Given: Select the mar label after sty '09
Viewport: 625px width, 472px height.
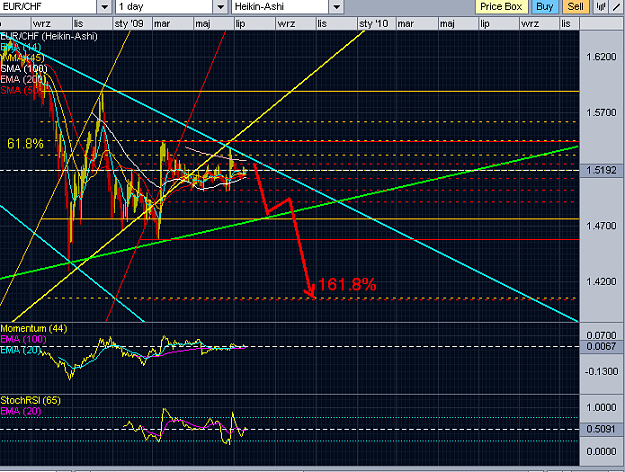Looking at the screenshot, I should tap(162, 24).
